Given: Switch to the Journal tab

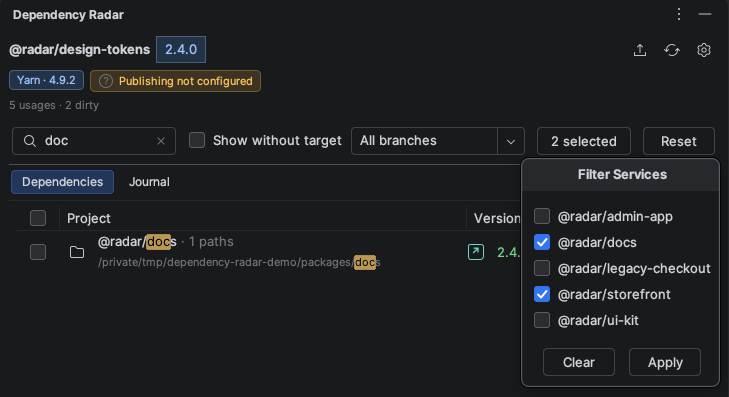Looking at the screenshot, I should (x=149, y=182).
